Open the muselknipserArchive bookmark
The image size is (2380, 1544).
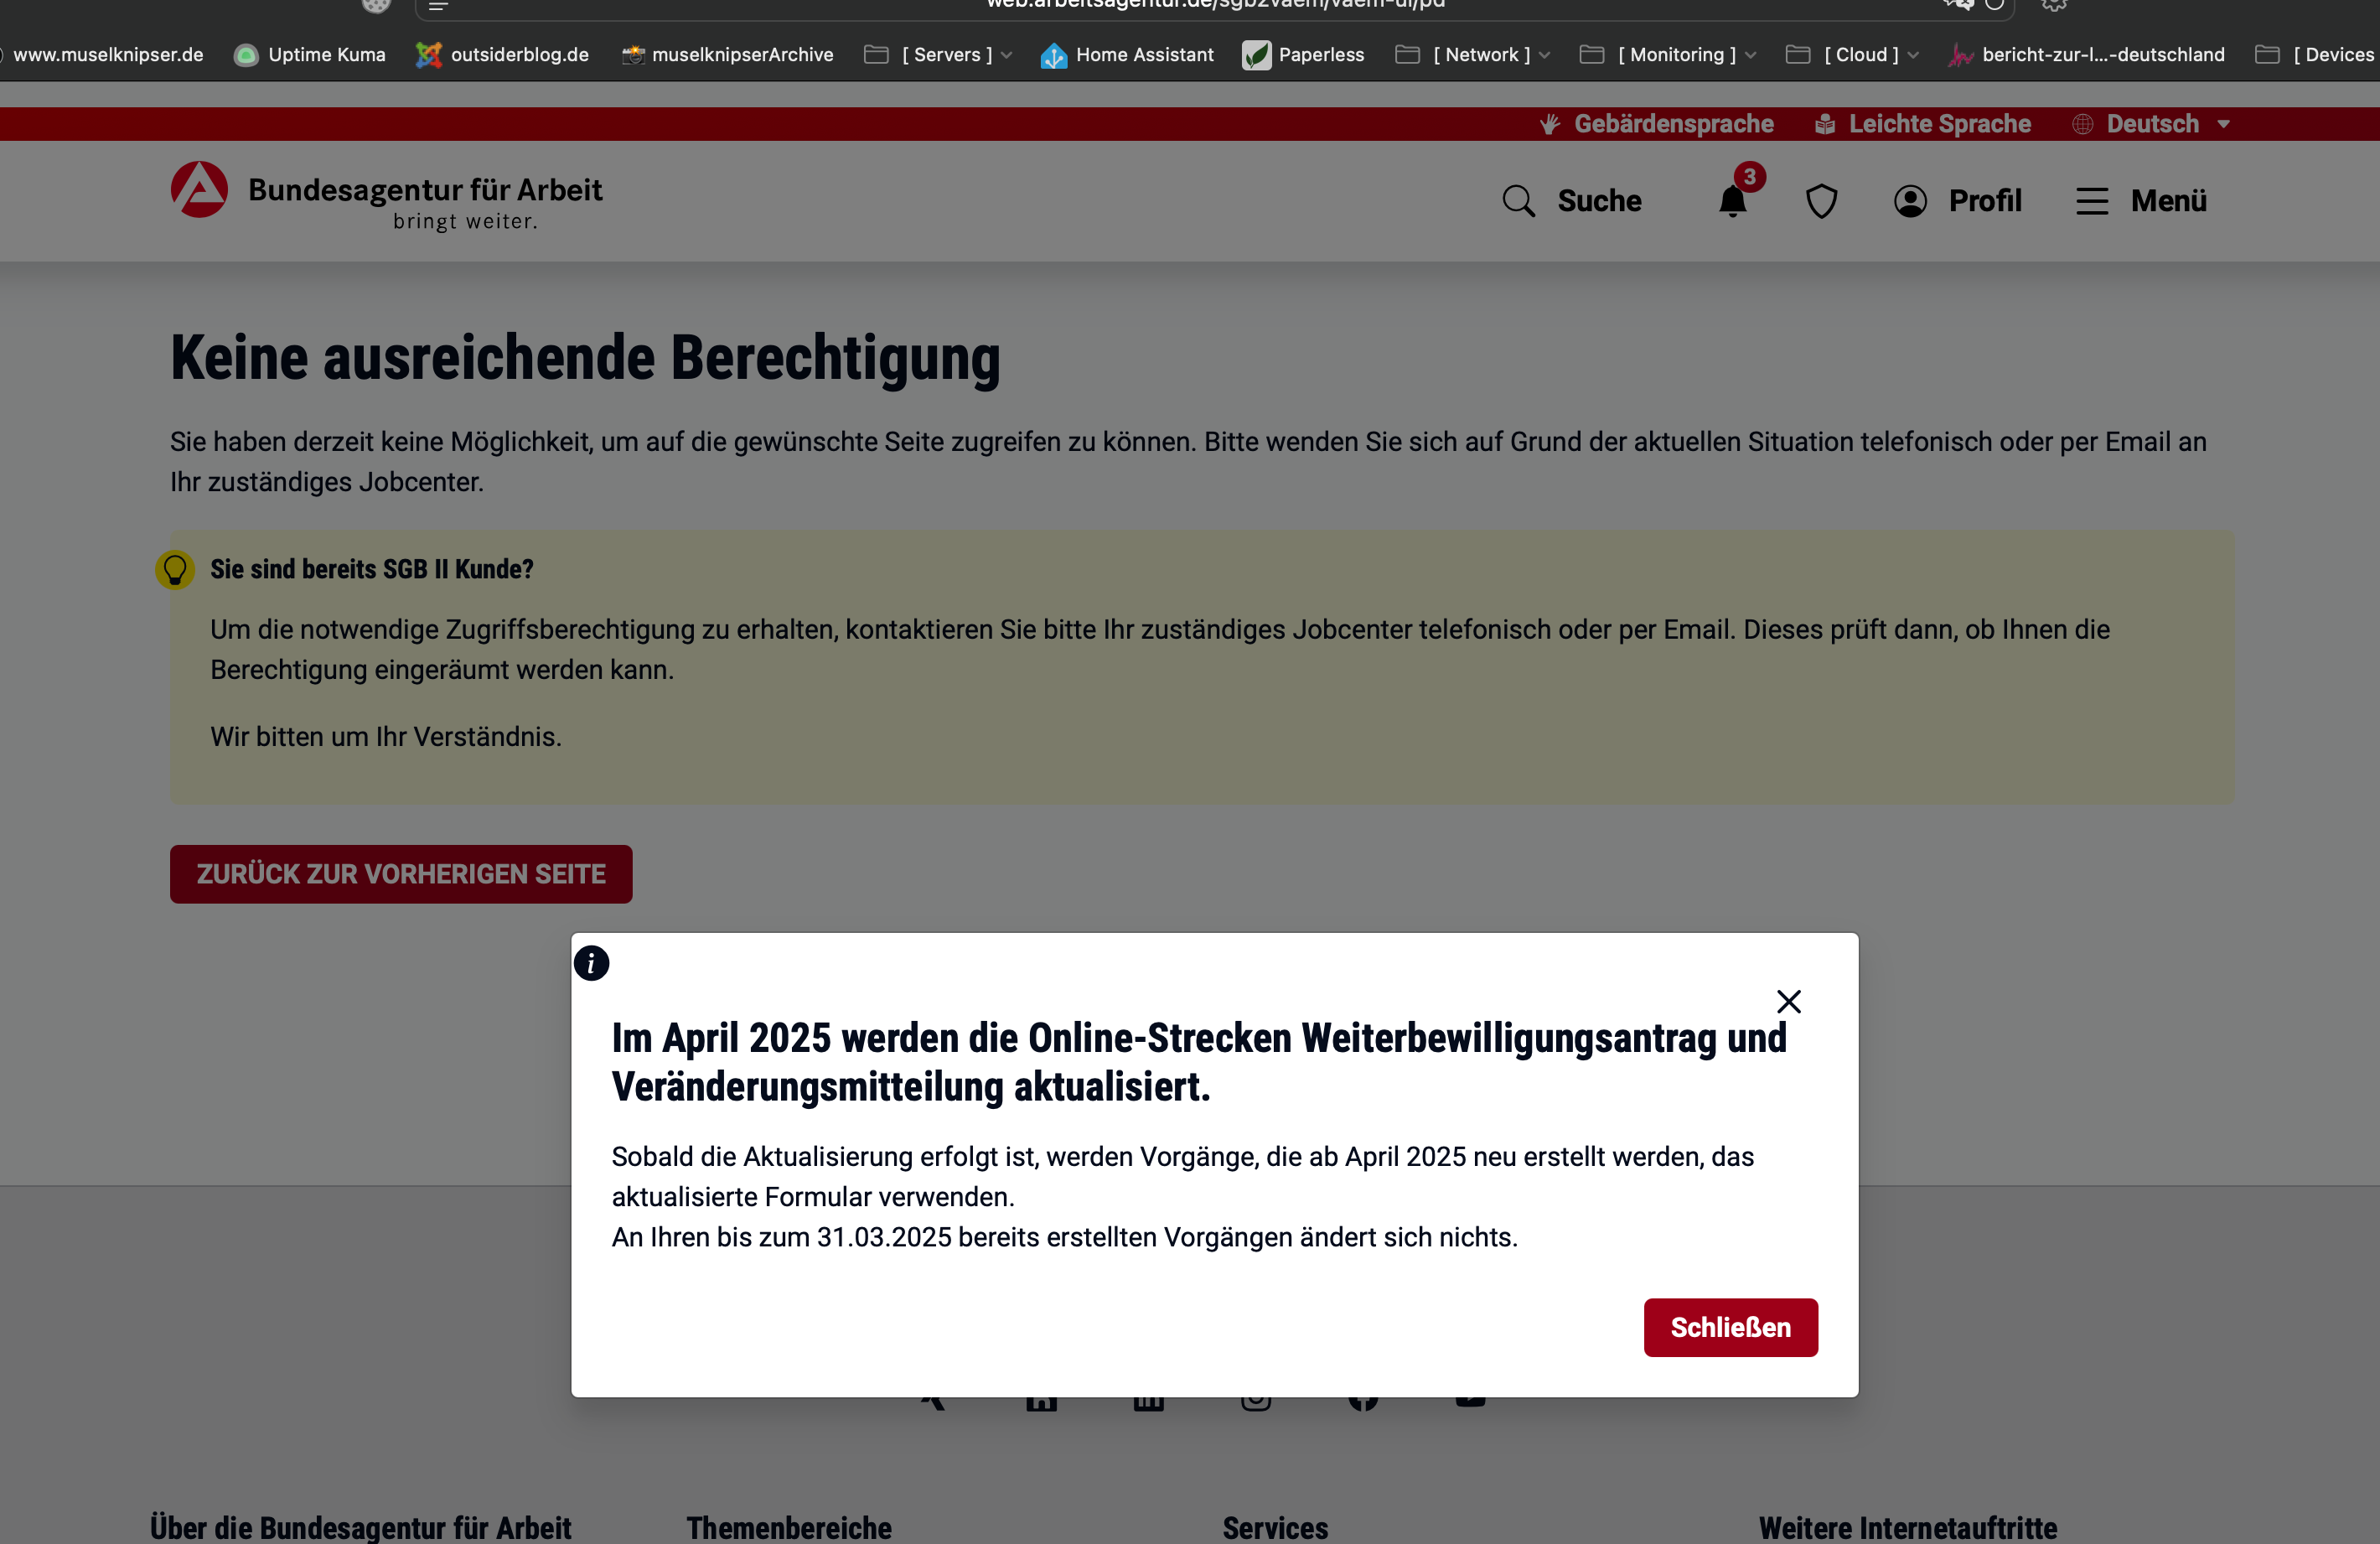coord(727,54)
